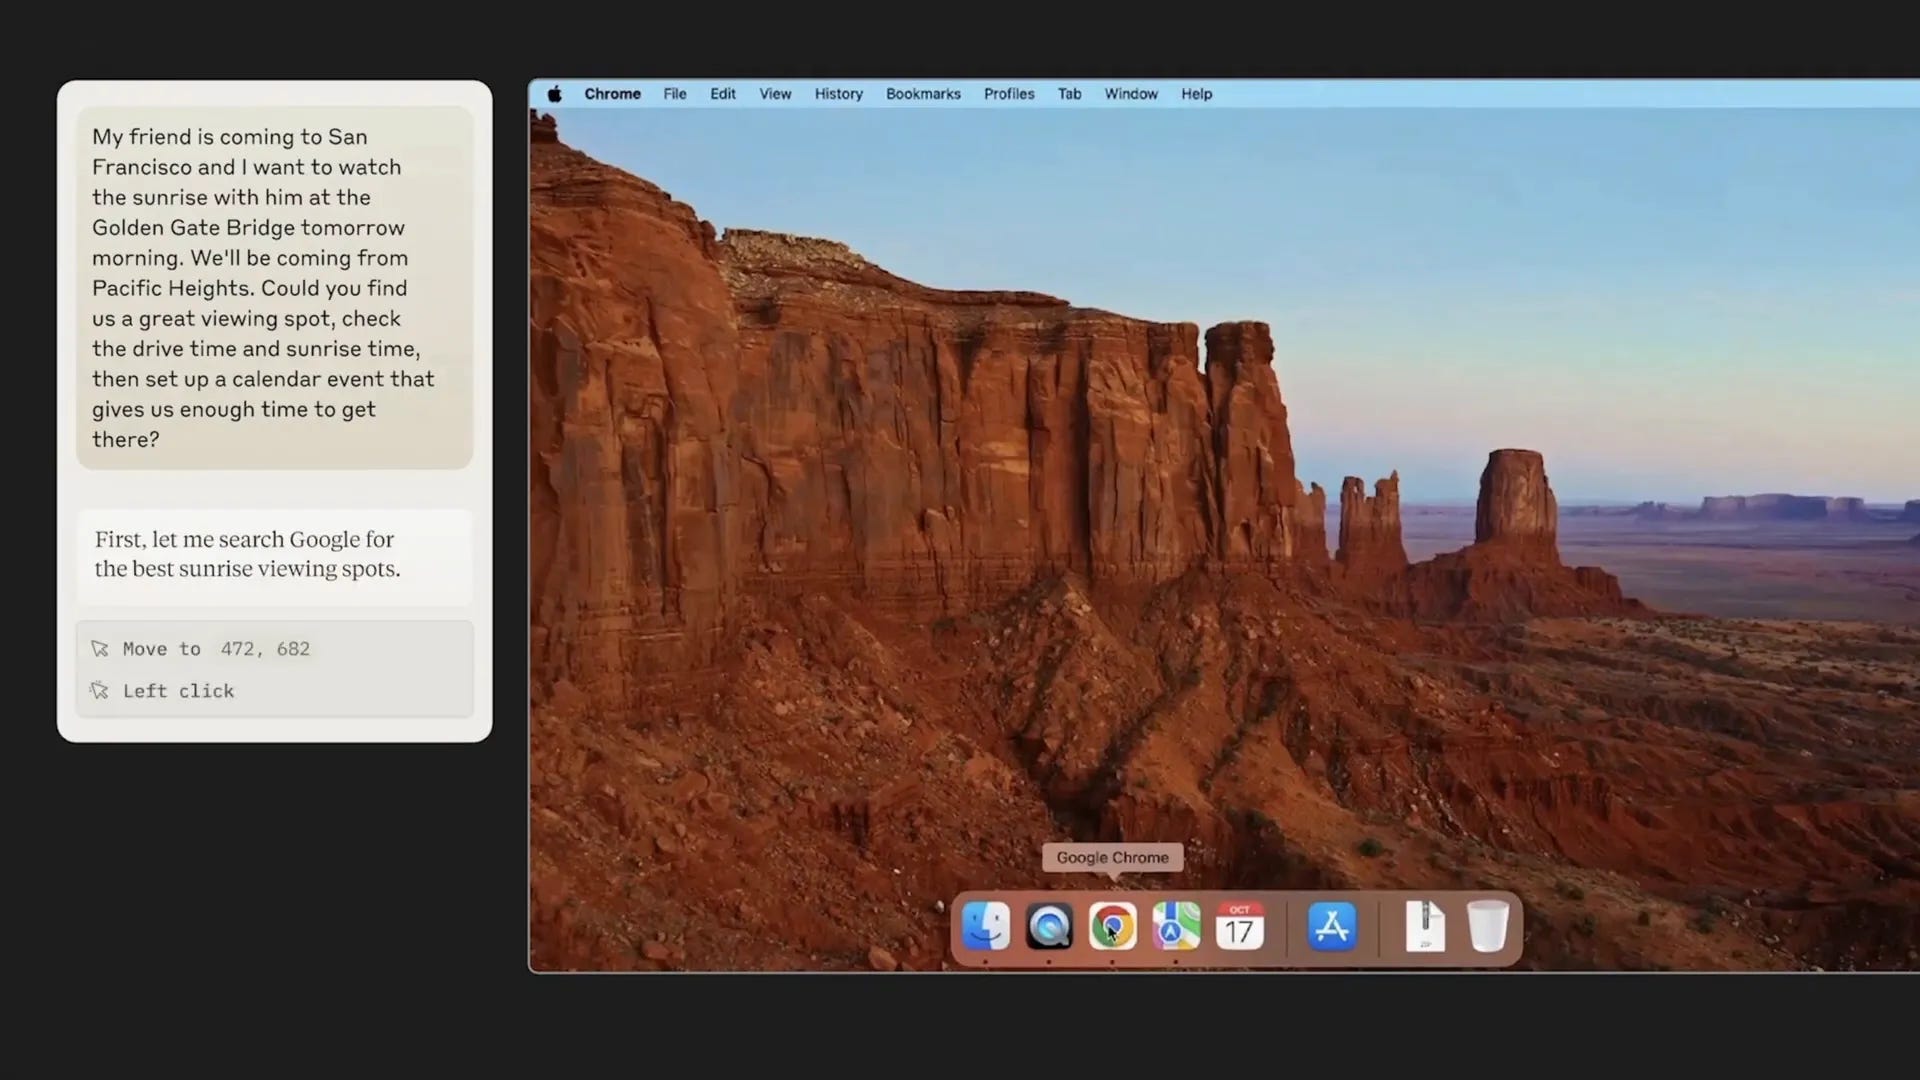Expand the Edit menu

coord(723,94)
